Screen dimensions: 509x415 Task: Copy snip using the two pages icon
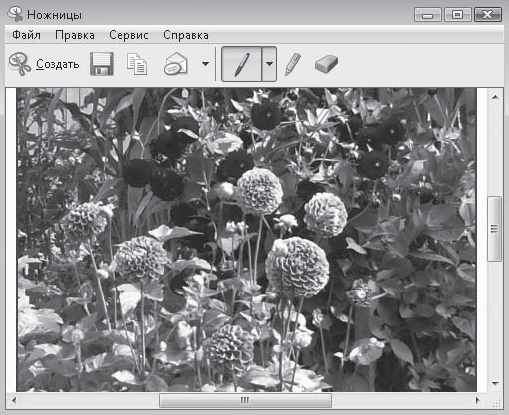(137, 64)
